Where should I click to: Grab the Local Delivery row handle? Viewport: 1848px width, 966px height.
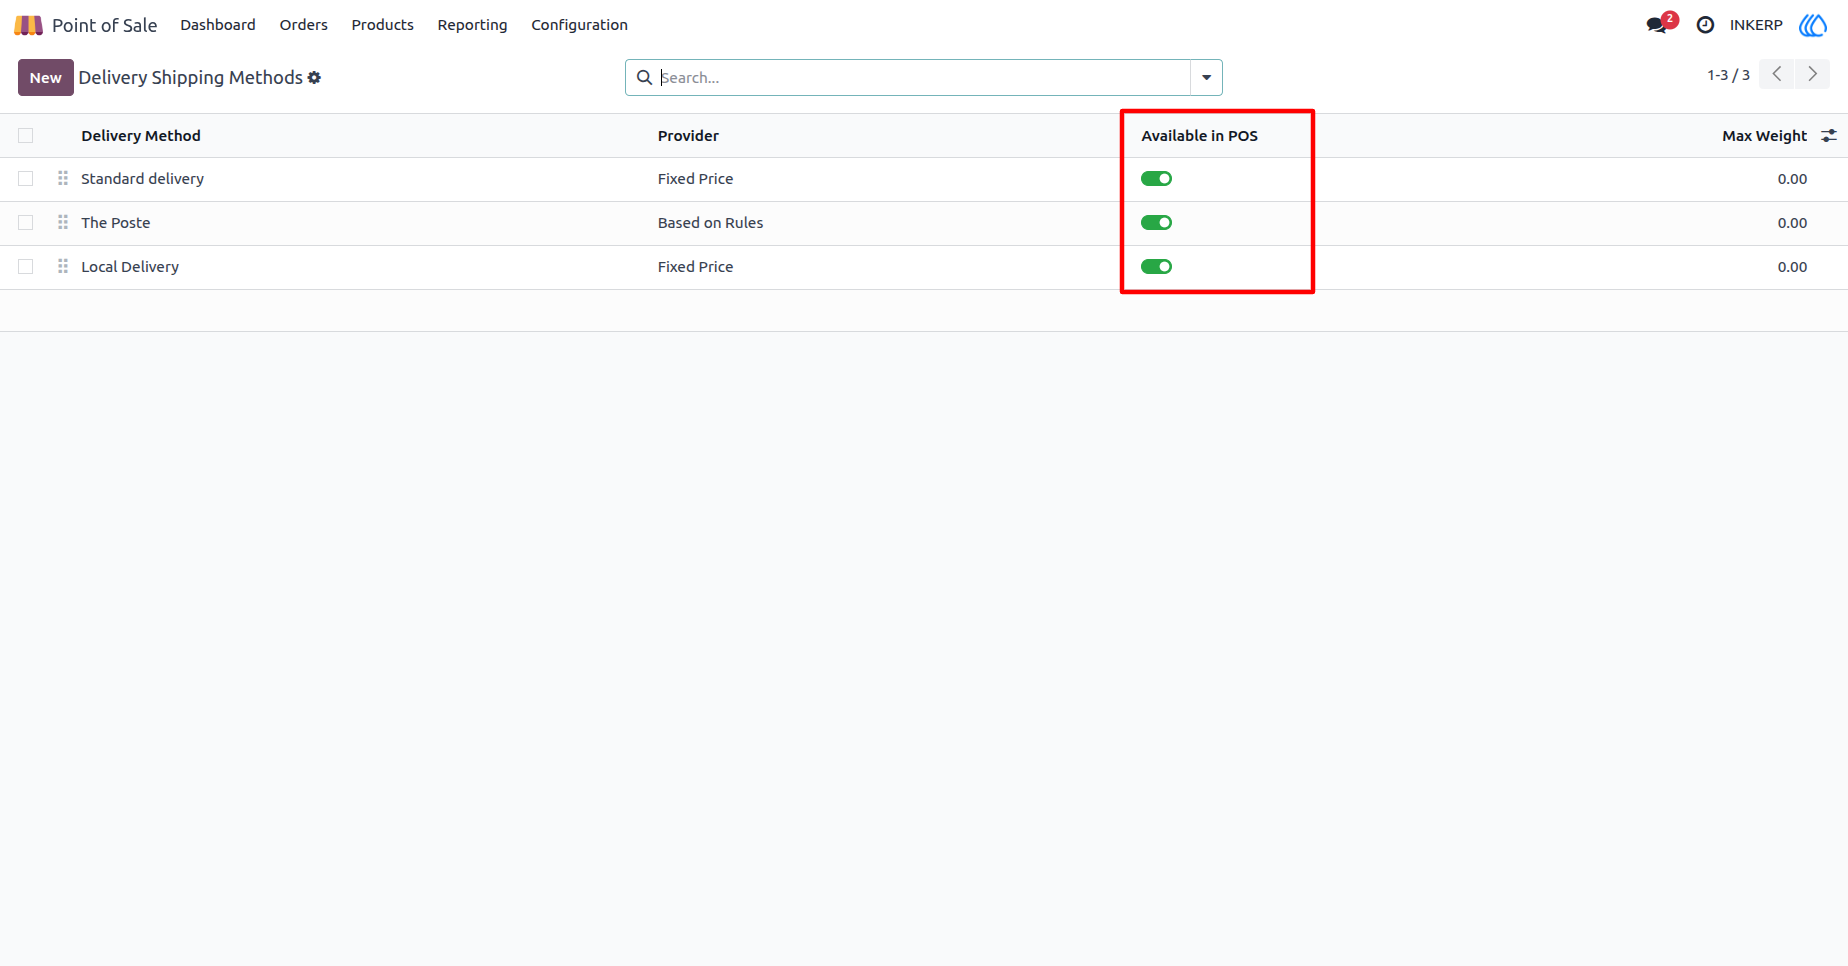tap(63, 266)
